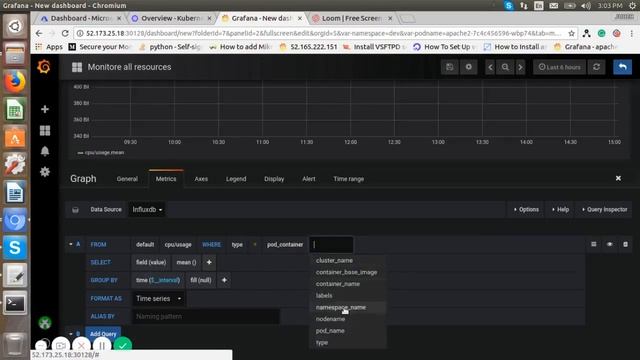Click the ALIAS BY naming pattern field
Screen dimensions: 640x360
pyautogui.click(x=206, y=316)
